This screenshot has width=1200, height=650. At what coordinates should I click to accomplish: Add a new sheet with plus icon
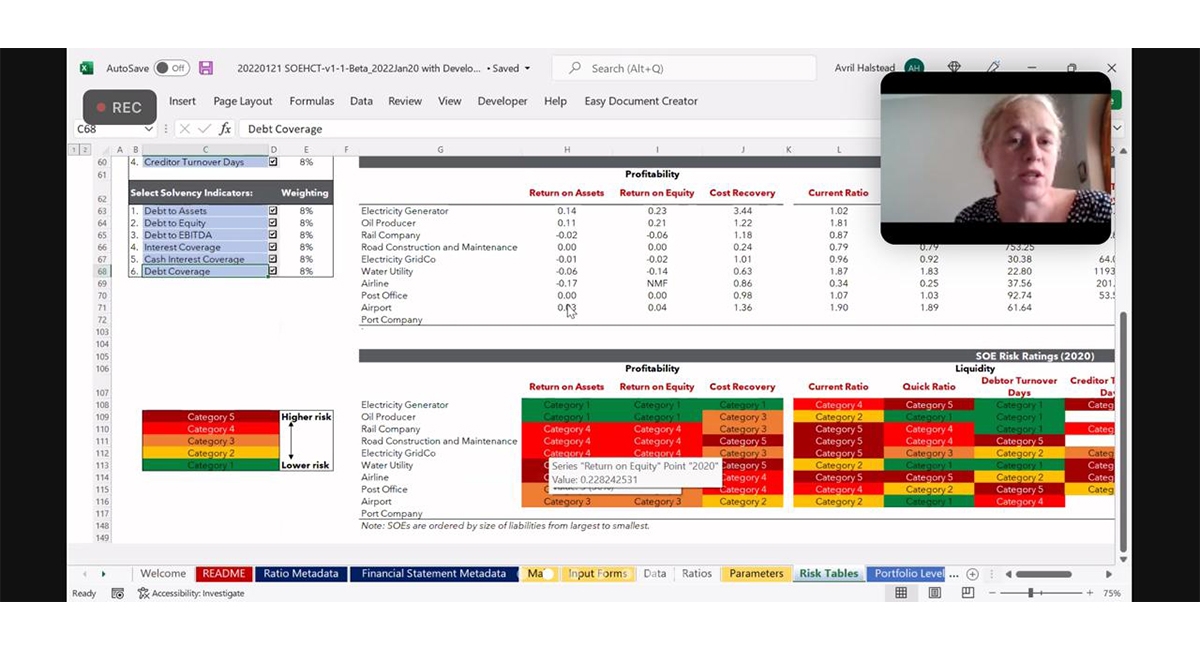[972, 574]
